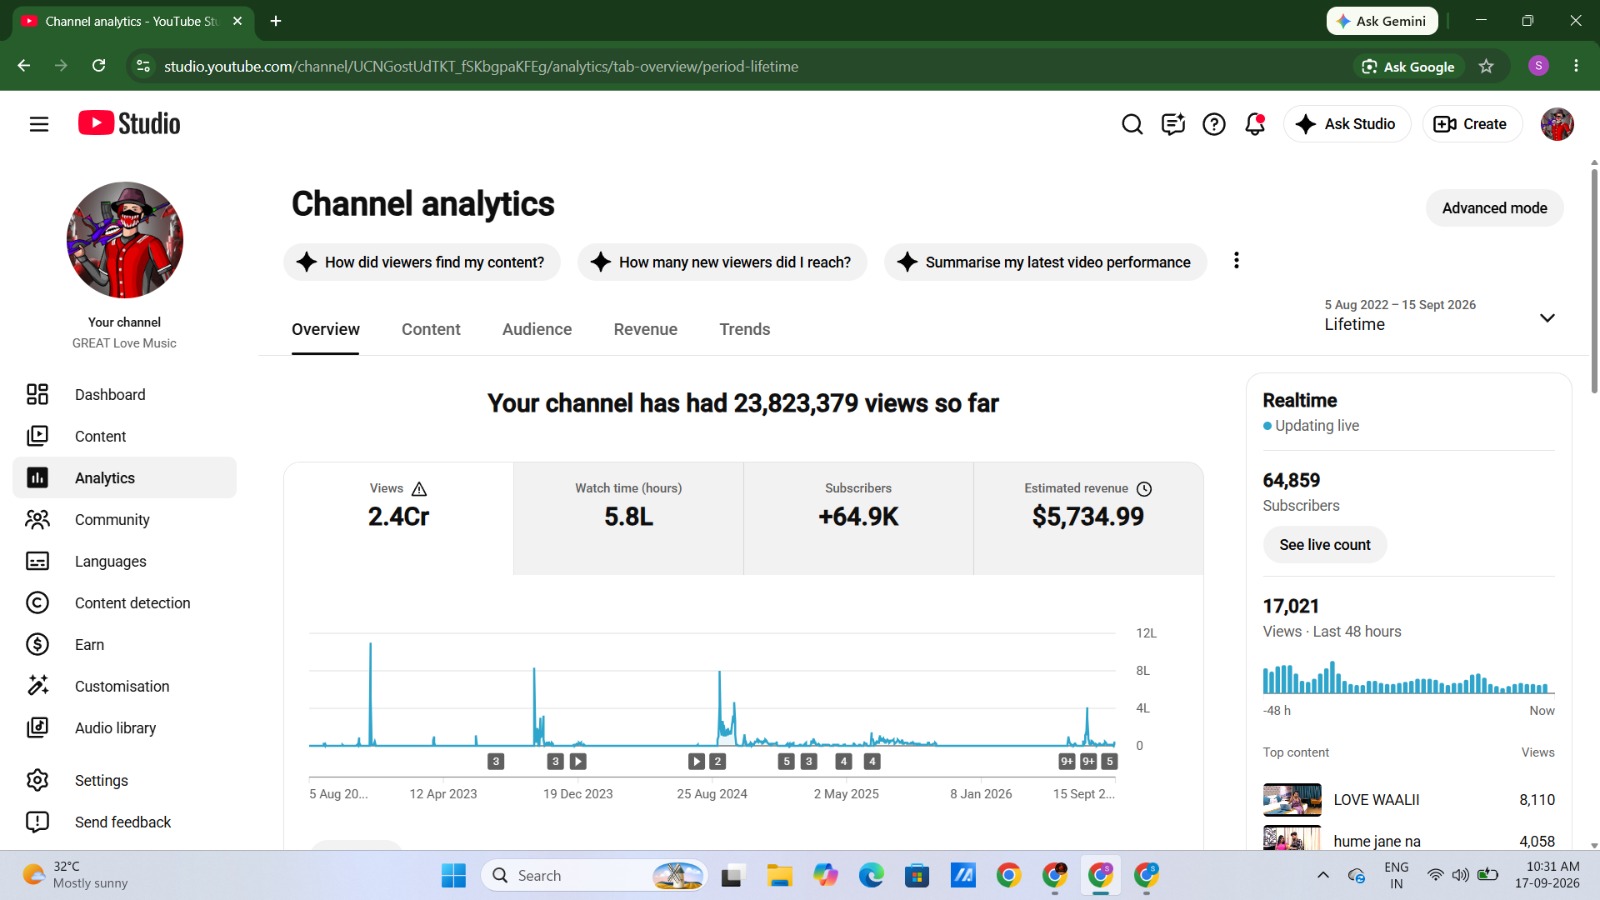The width and height of the screenshot is (1600, 900).
Task: Open the Earn section in sidebar
Action: (x=125, y=645)
